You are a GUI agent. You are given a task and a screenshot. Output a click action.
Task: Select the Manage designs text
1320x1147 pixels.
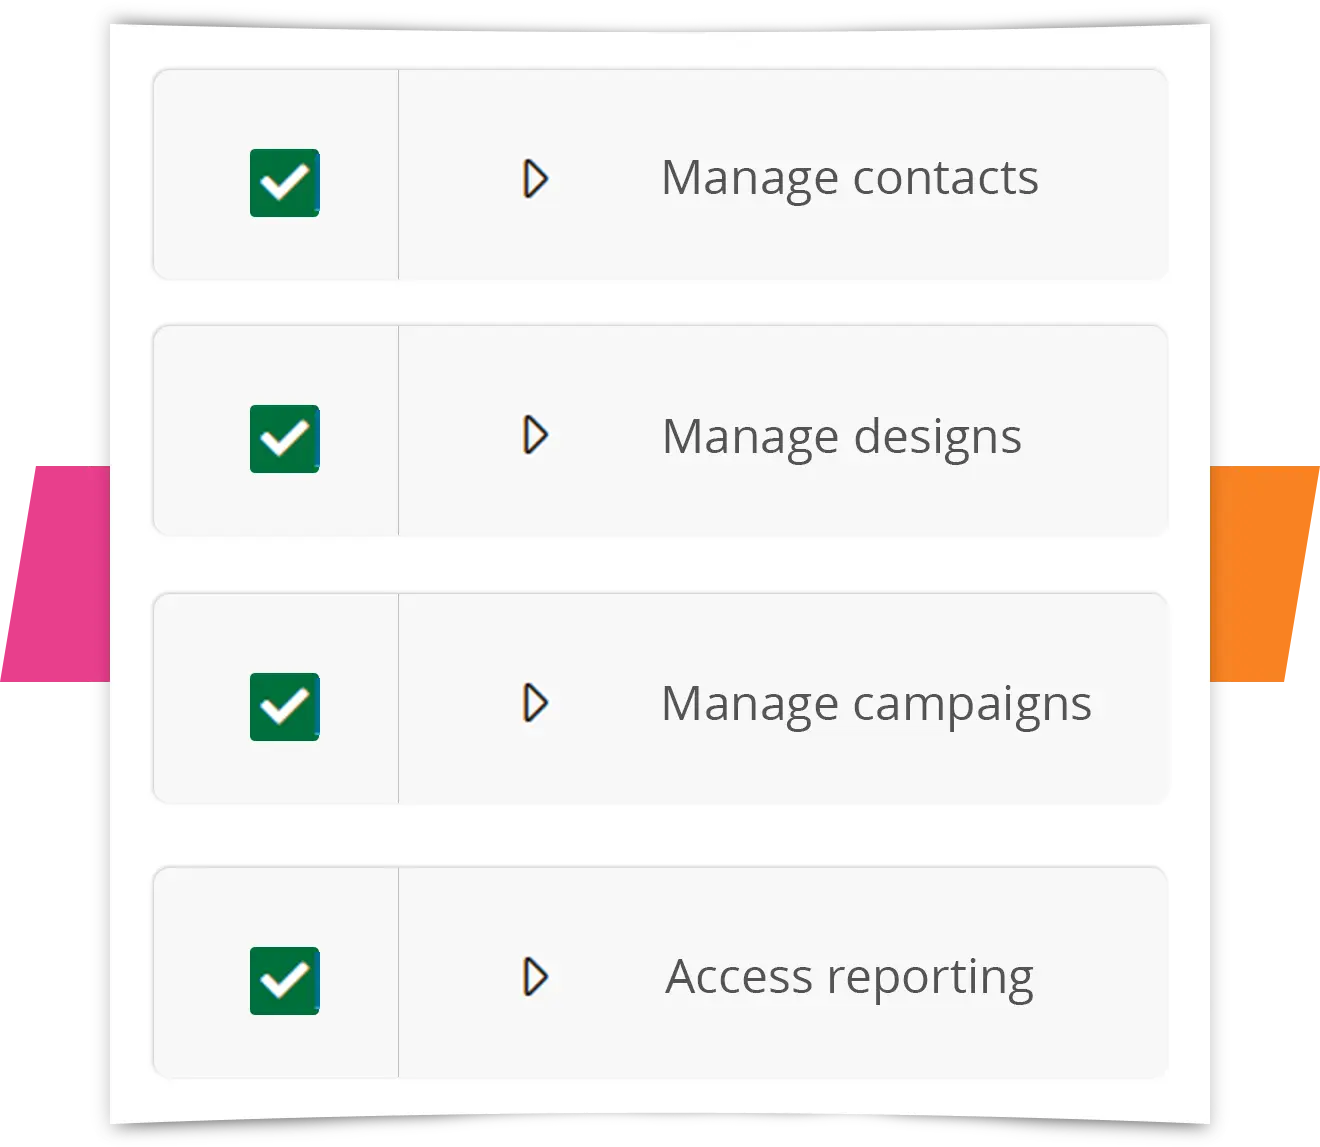coord(843,436)
